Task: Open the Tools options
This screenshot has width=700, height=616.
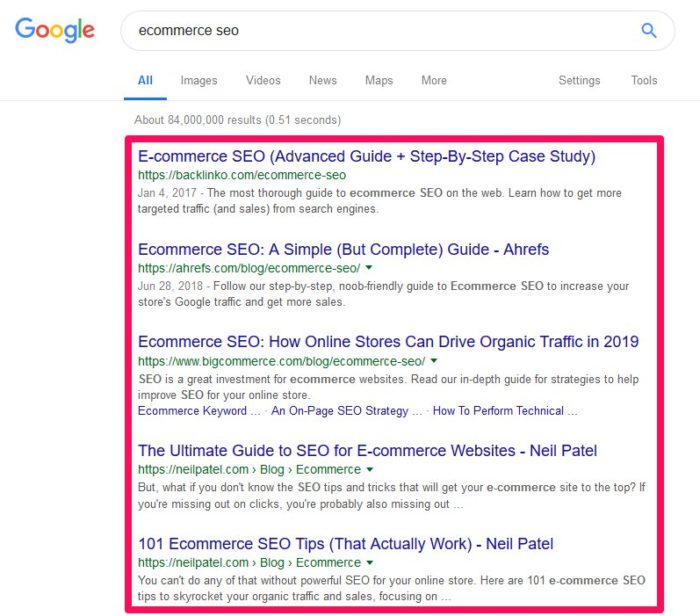Action: click(x=644, y=80)
